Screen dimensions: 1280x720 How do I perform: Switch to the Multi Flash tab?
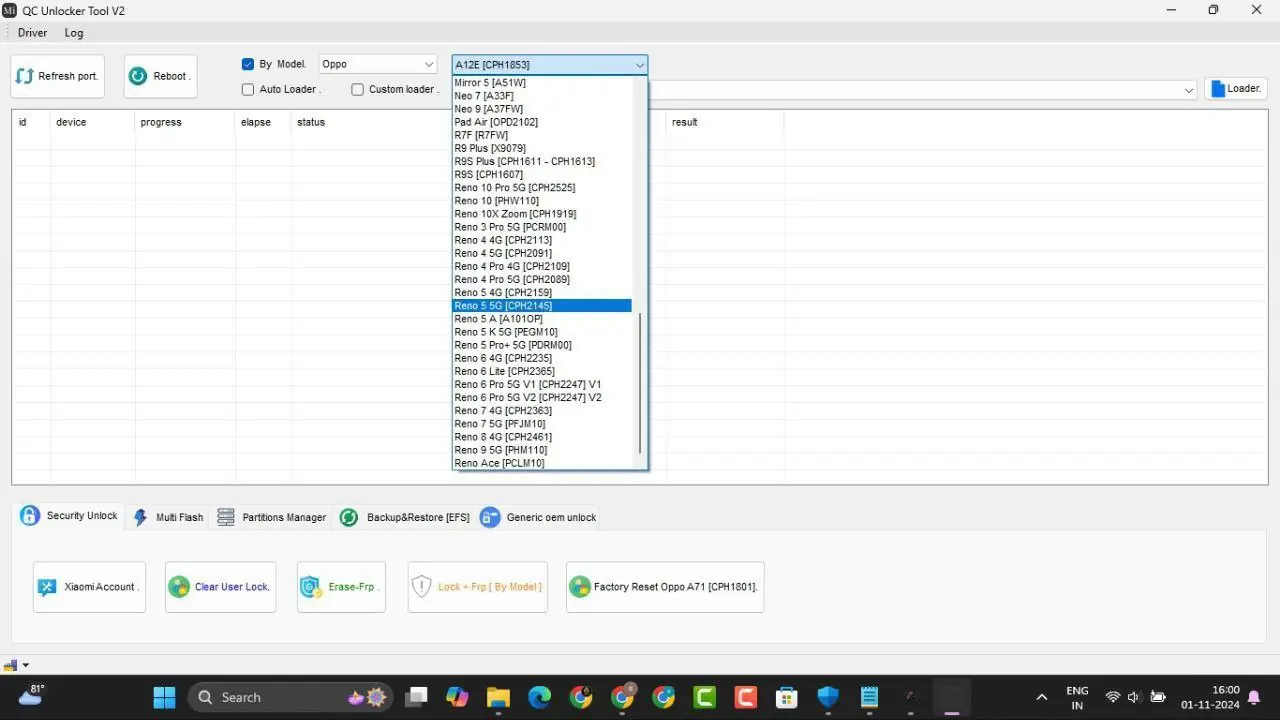click(168, 517)
